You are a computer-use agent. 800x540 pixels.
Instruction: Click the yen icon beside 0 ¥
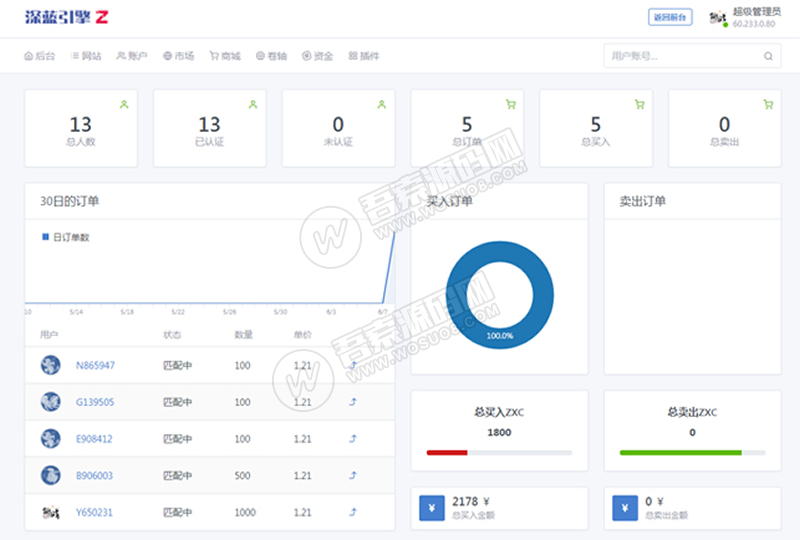coord(625,508)
